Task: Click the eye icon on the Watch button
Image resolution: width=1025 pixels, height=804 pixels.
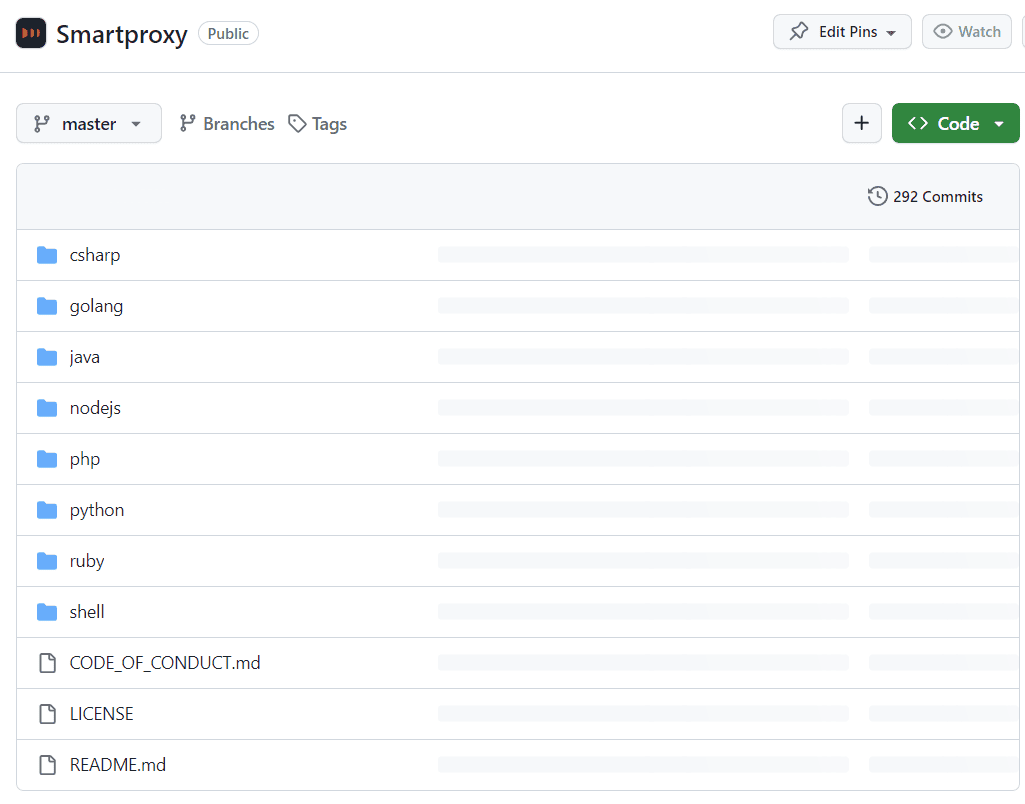Action: point(941,31)
